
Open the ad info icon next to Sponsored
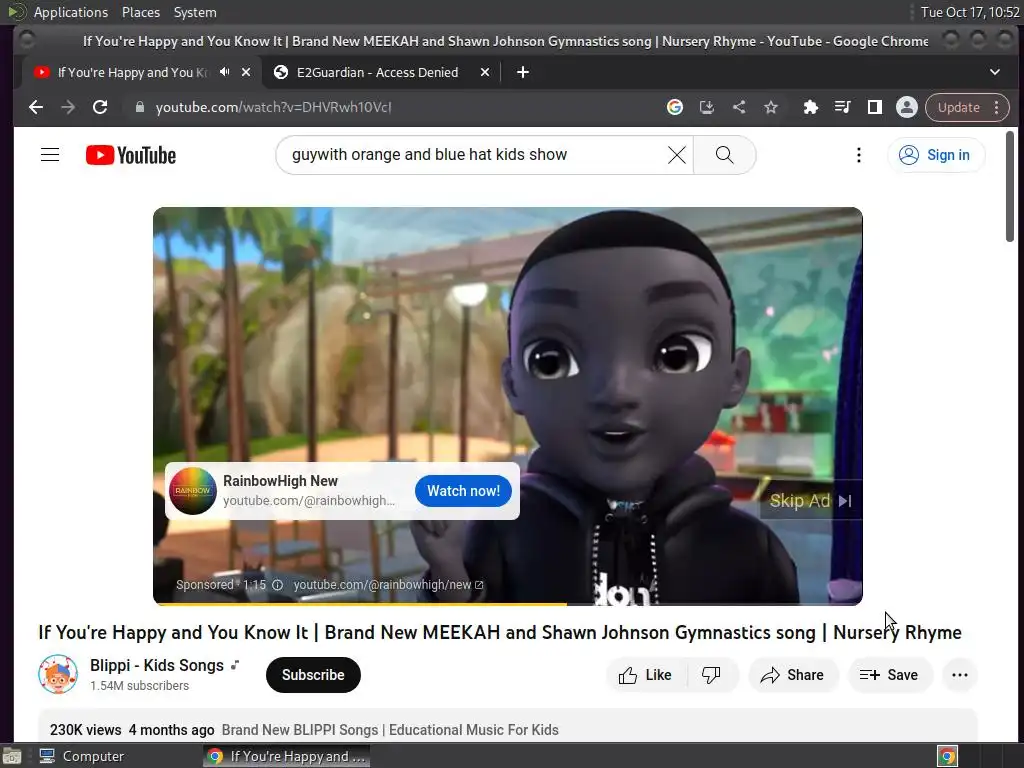pyautogui.click(x=278, y=584)
